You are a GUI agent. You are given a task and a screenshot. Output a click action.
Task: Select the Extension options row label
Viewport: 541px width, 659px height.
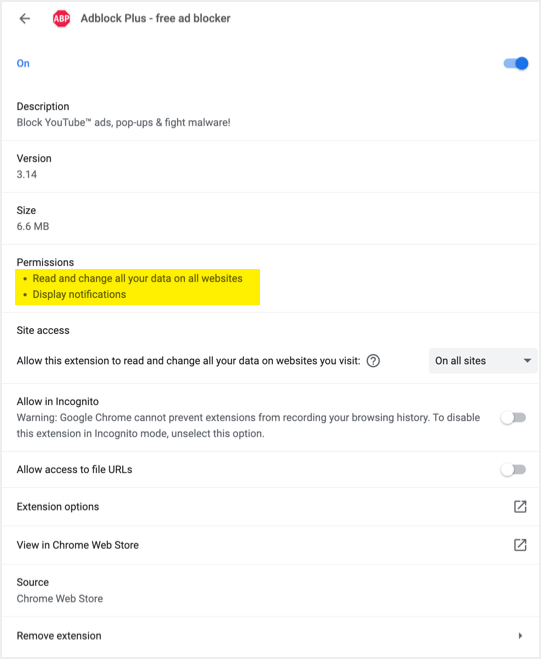(58, 506)
